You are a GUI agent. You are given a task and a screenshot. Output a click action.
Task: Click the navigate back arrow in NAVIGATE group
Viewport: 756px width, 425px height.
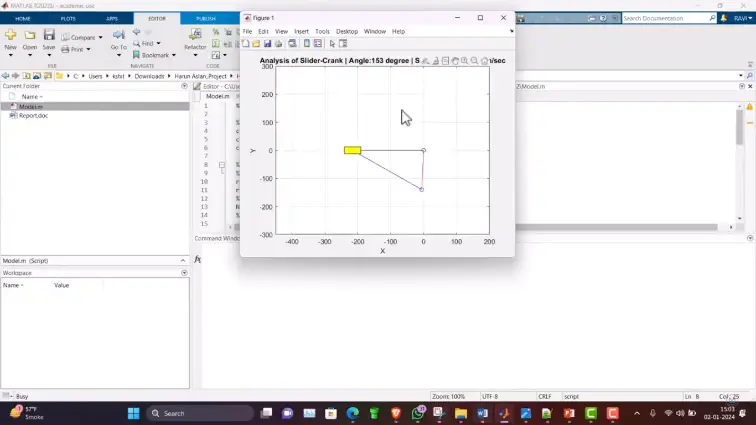[136, 32]
